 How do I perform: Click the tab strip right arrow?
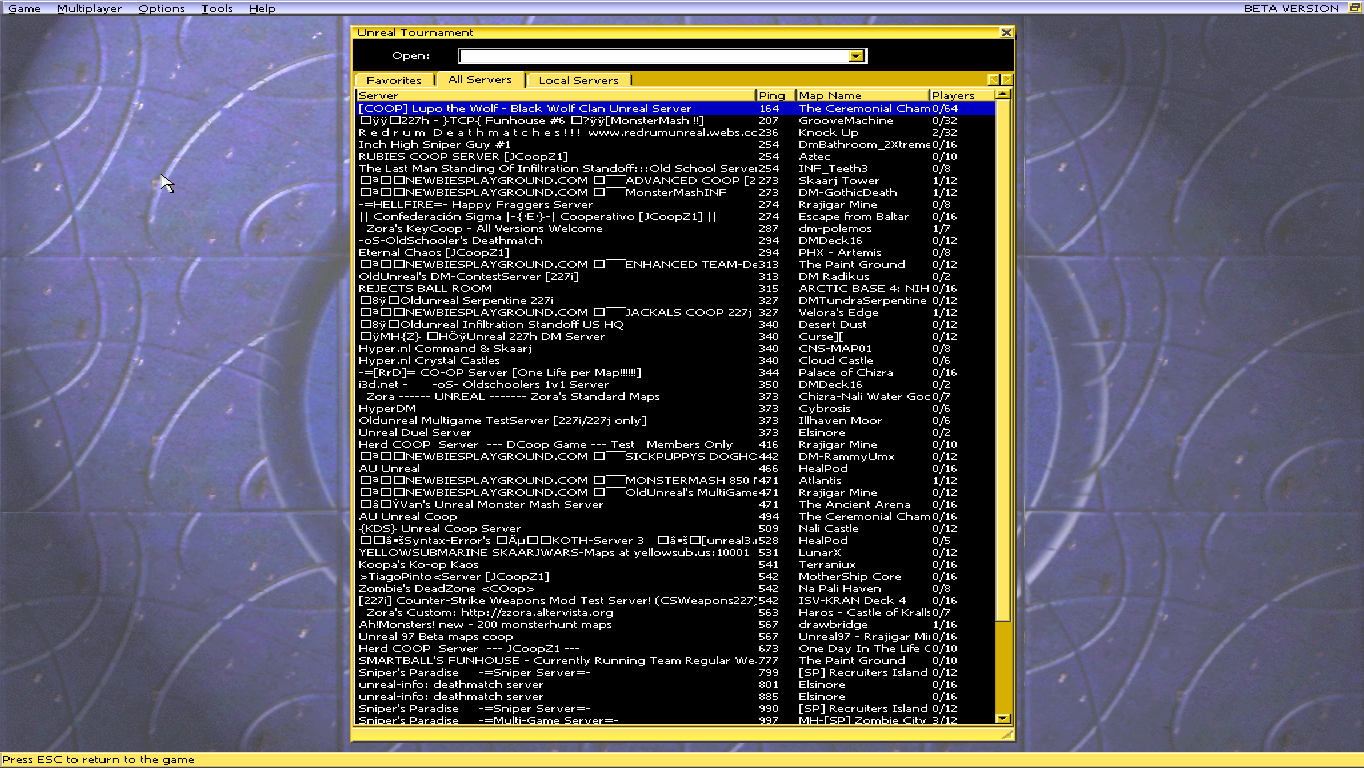click(1007, 79)
